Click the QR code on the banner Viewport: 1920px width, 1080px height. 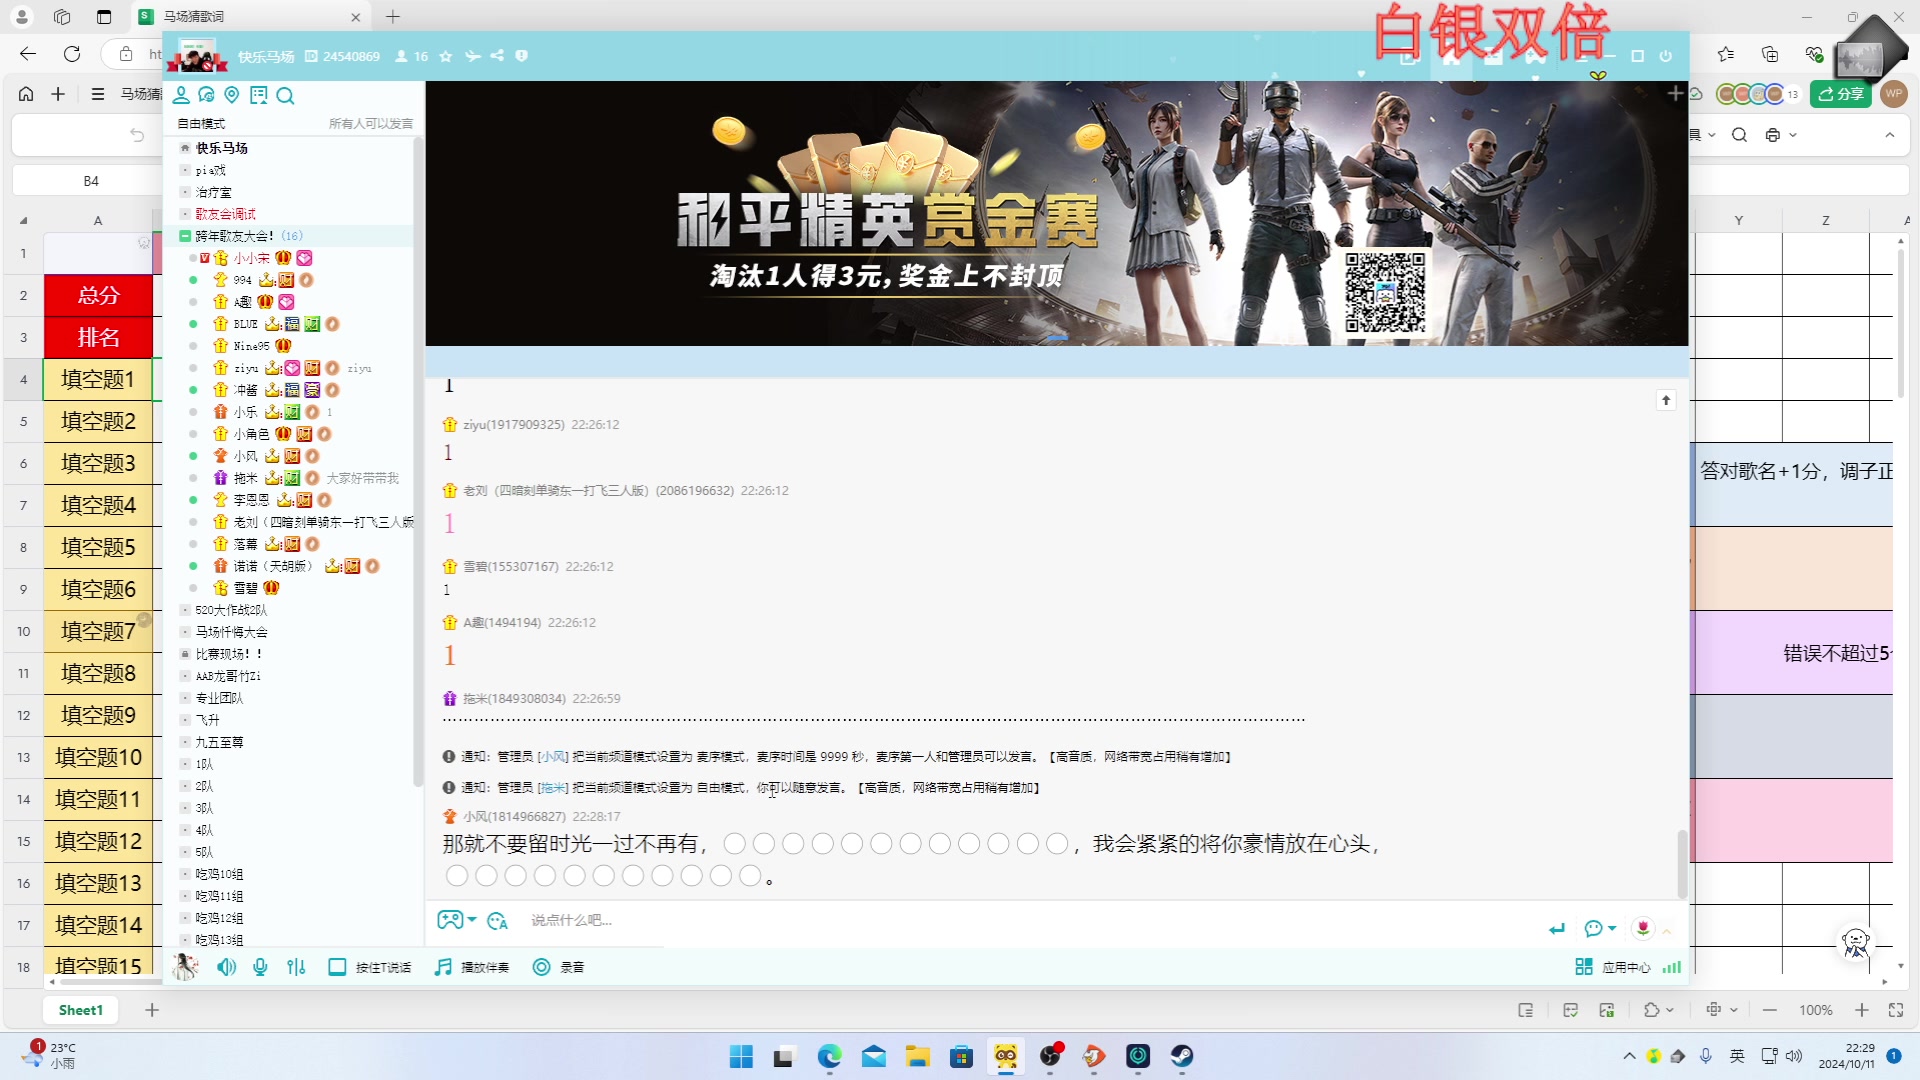1385,291
